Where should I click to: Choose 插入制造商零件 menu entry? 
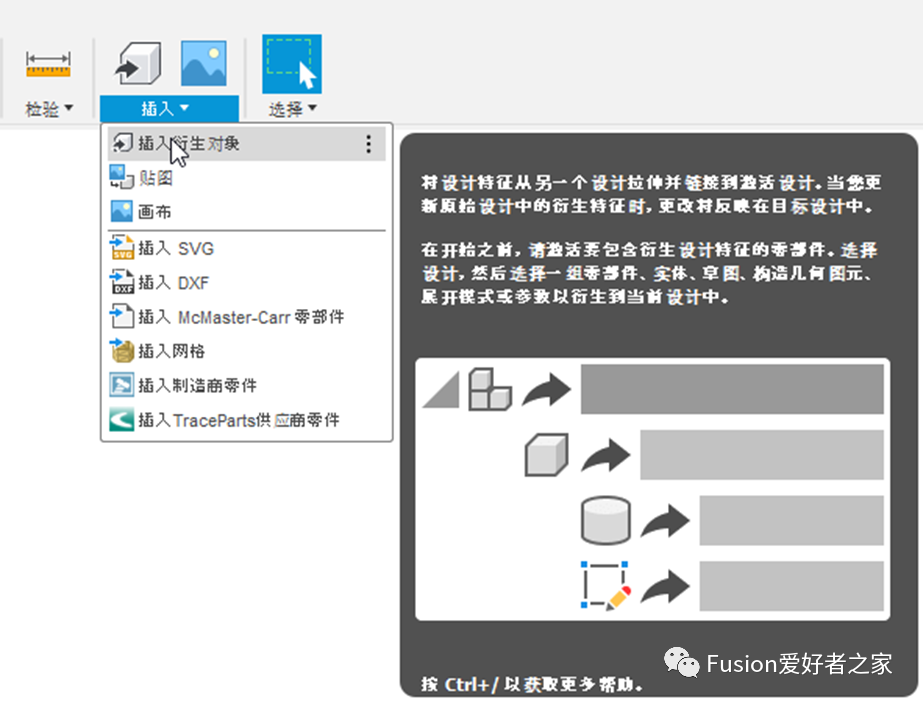[x=247, y=385]
